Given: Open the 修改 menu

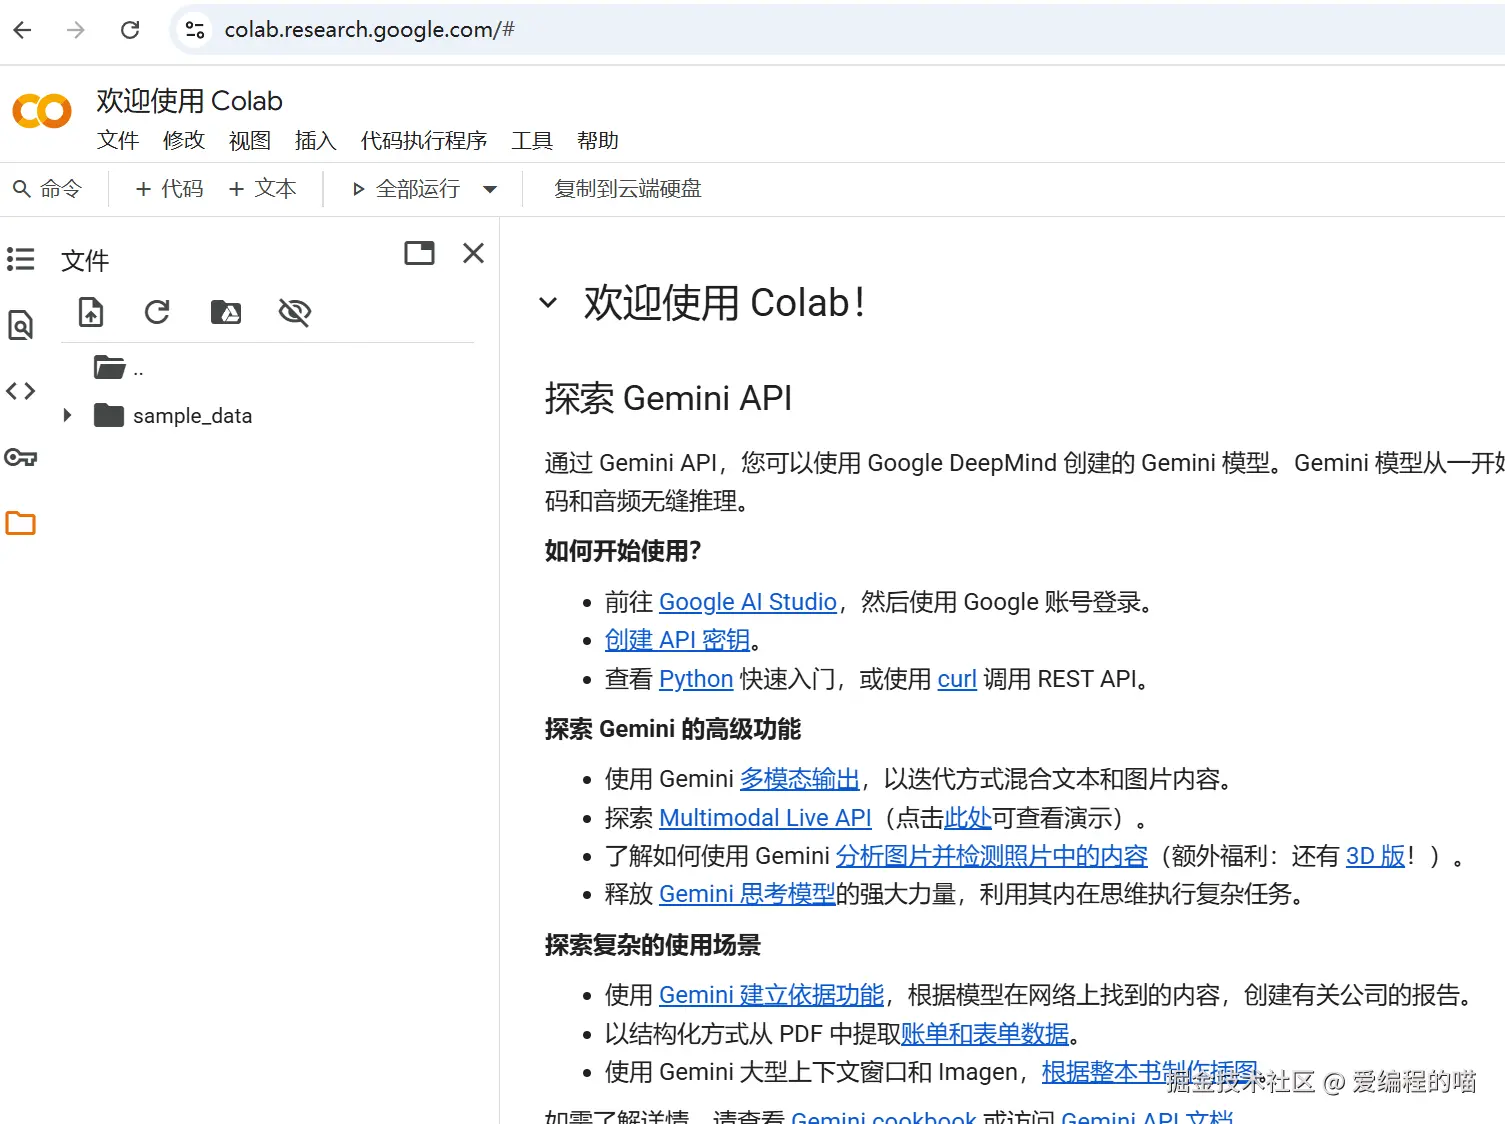Looking at the screenshot, I should click(184, 141).
